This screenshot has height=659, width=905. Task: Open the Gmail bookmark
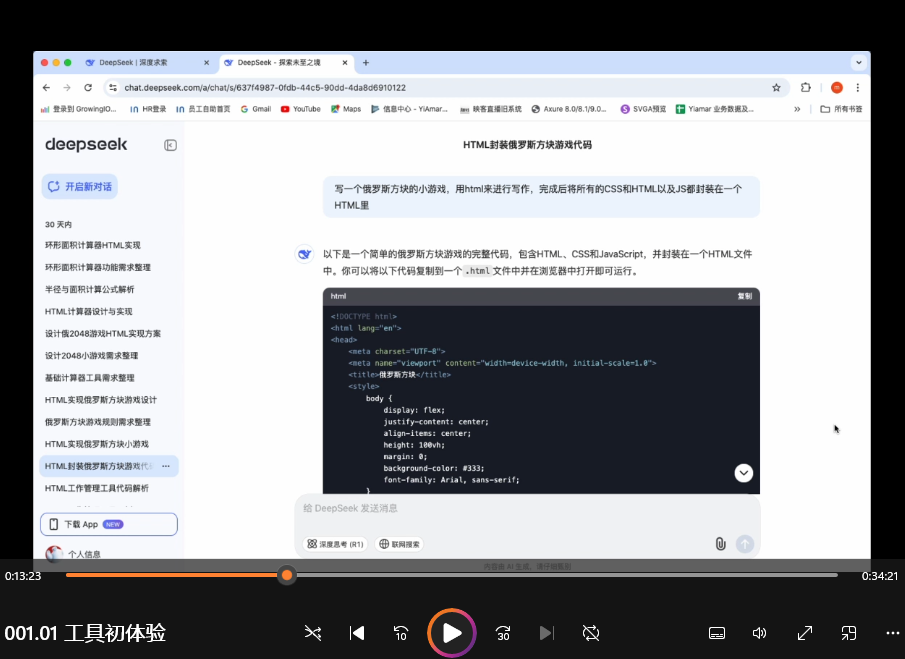(256, 109)
